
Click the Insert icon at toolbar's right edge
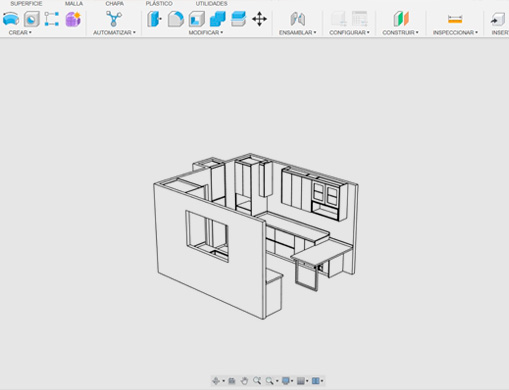tap(498, 19)
